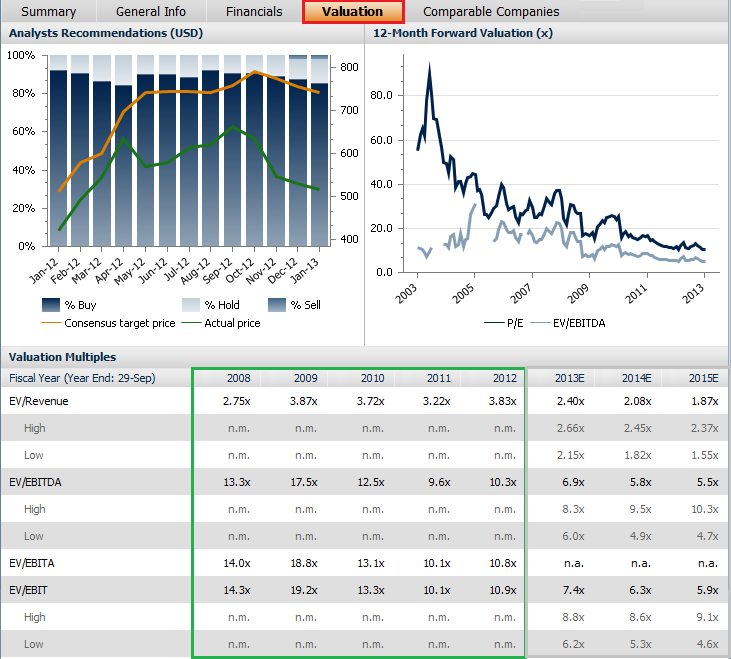731x659 pixels.
Task: Click the % Sell legend swatch
Action: pyautogui.click(x=277, y=305)
